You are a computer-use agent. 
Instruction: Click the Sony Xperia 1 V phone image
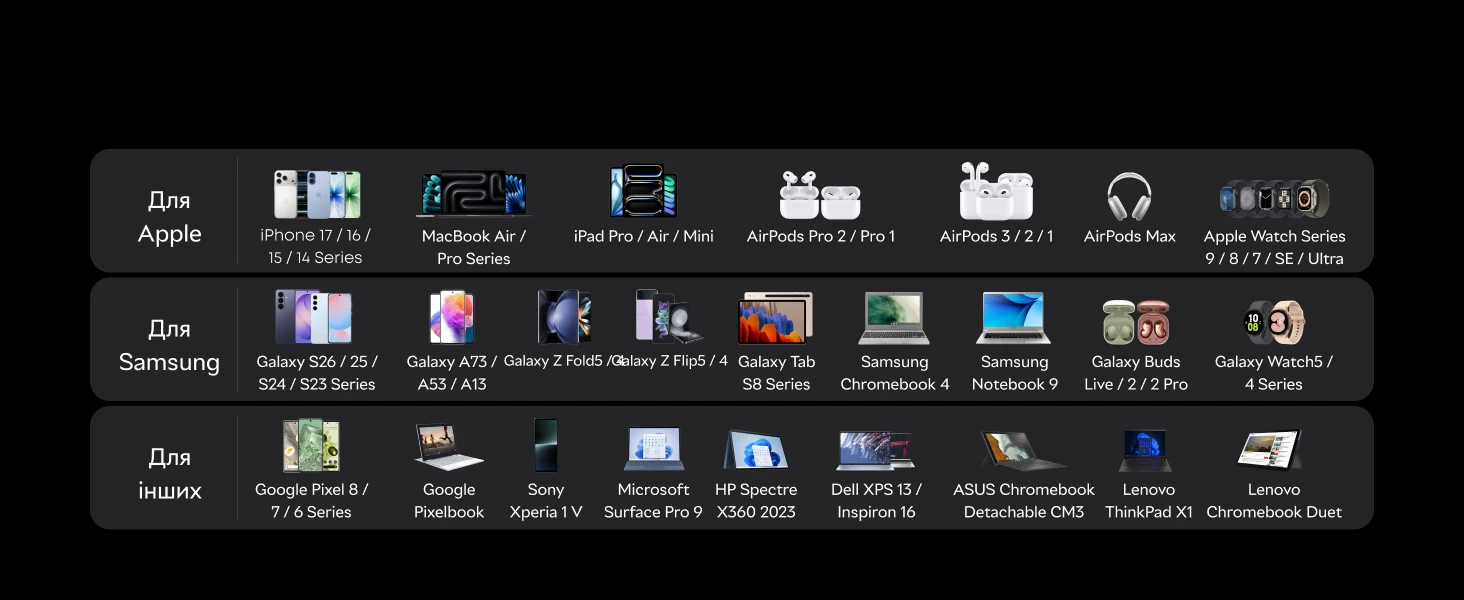tap(546, 445)
